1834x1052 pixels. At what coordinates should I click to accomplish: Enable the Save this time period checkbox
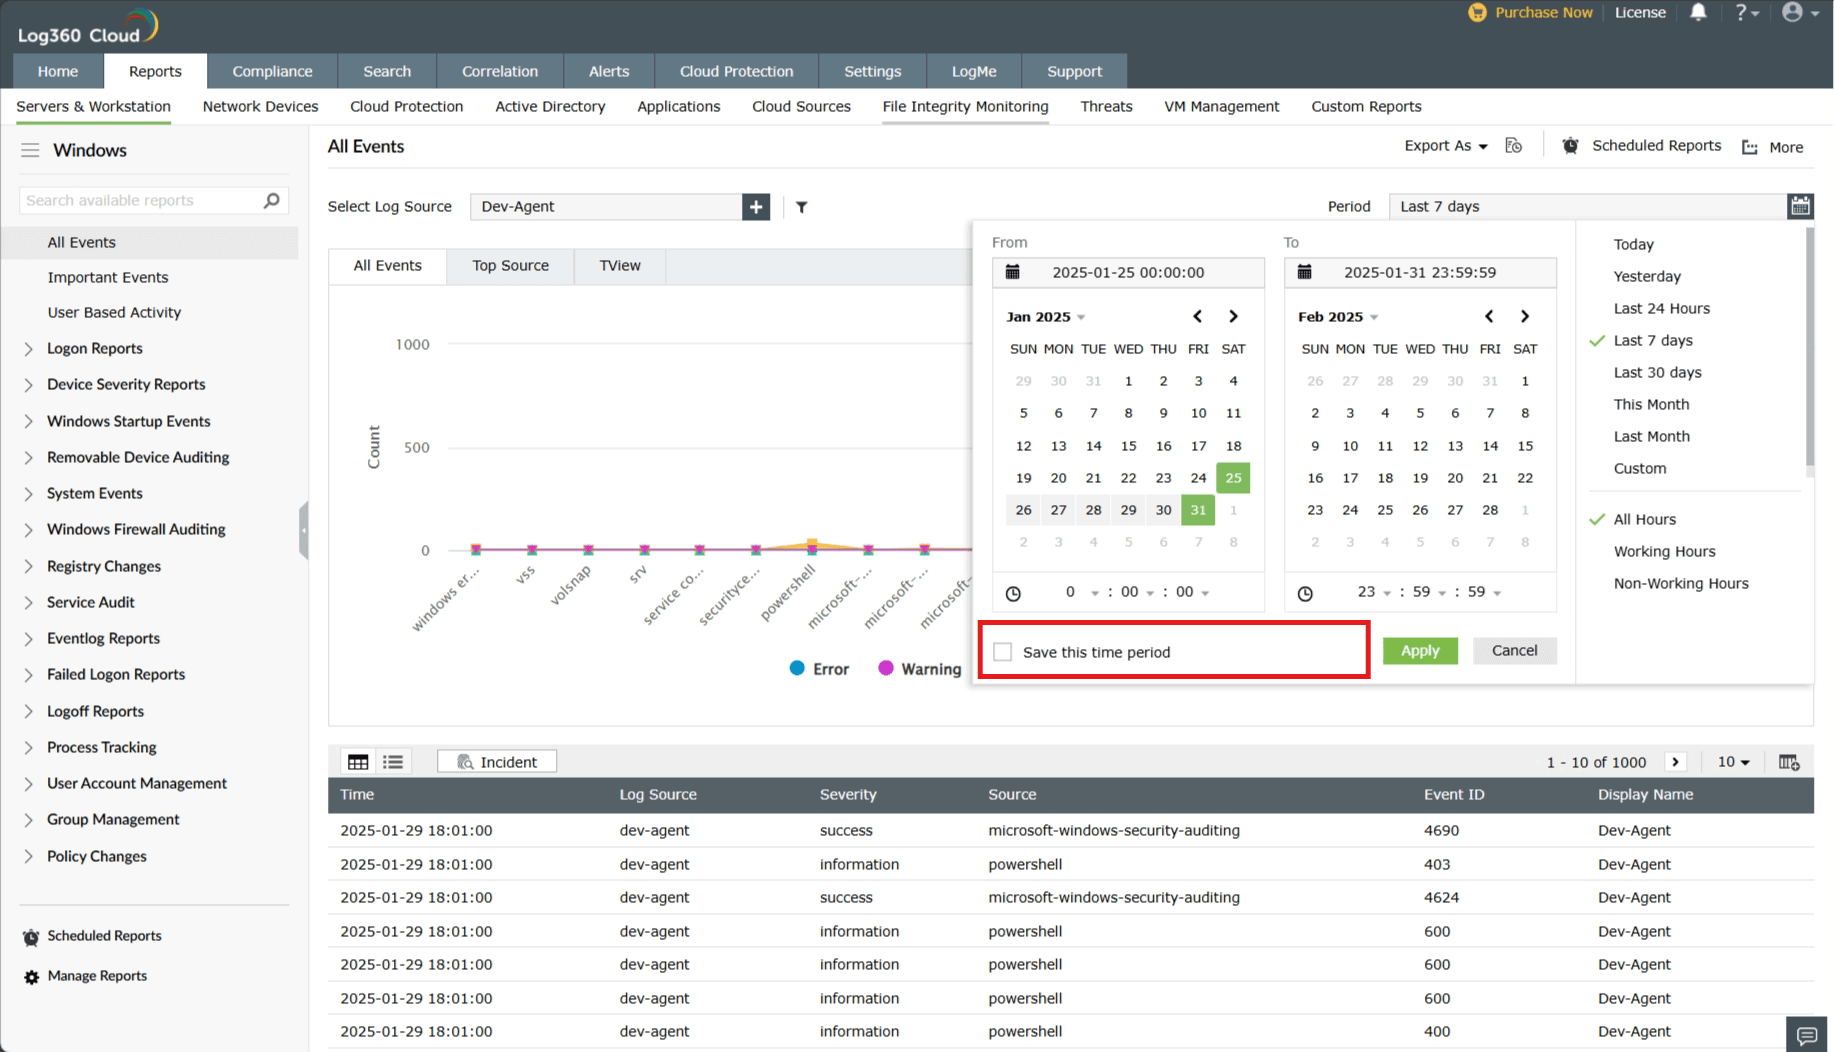click(1003, 650)
